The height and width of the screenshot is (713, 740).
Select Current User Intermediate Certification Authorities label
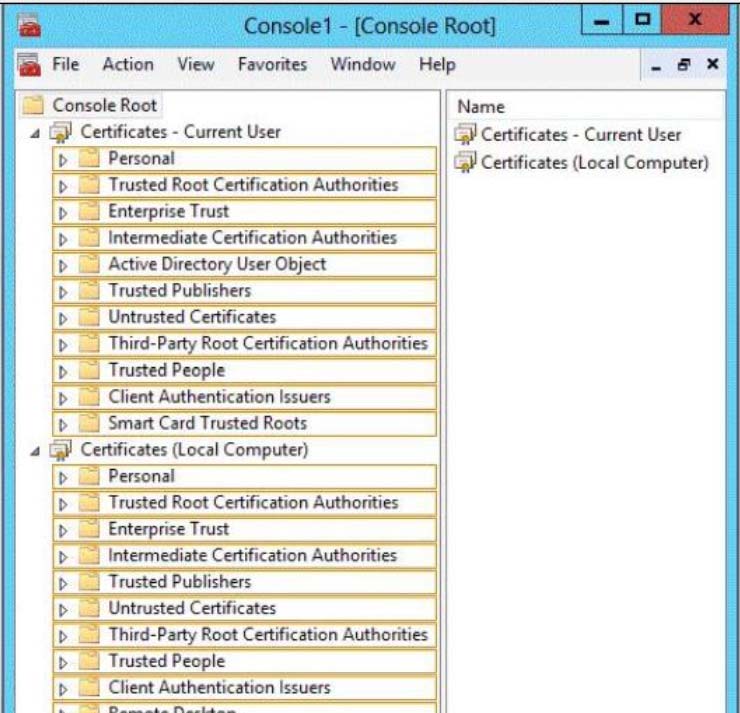point(252,237)
